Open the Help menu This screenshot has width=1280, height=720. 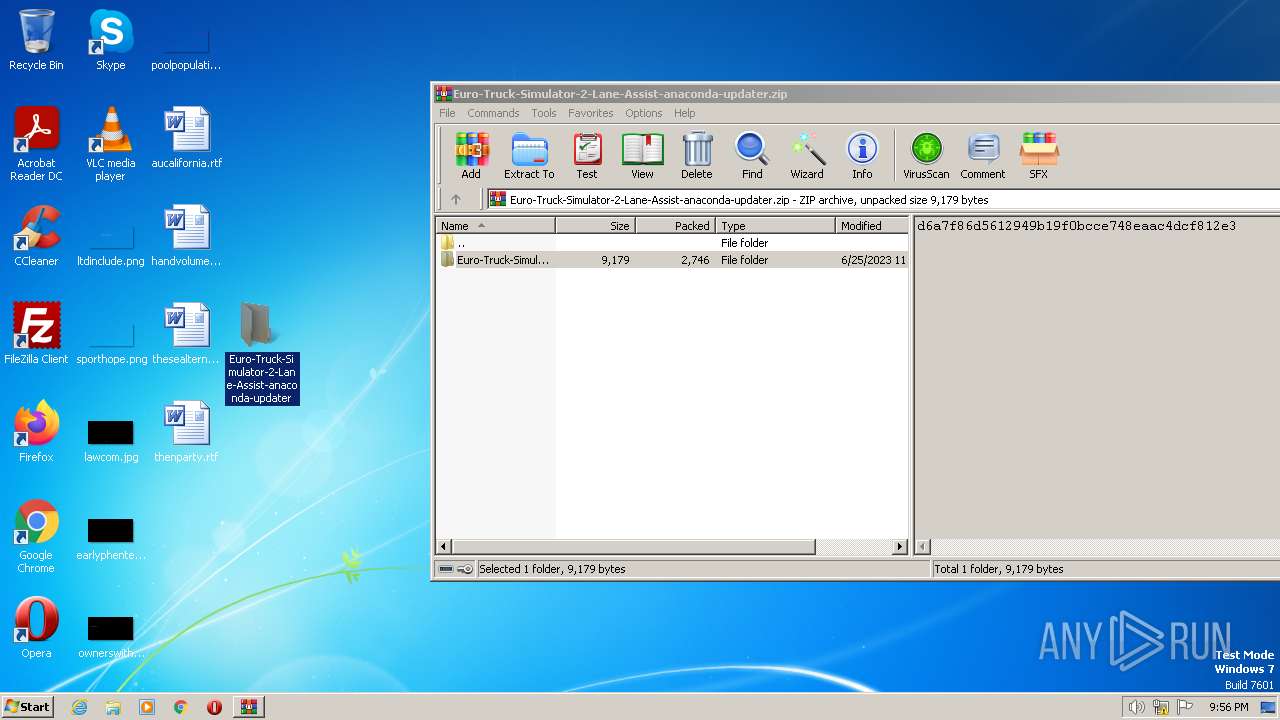(x=685, y=113)
